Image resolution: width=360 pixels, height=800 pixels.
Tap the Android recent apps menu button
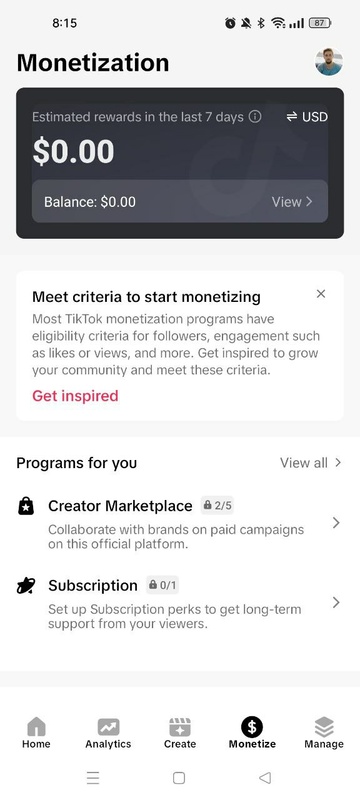click(x=93, y=778)
